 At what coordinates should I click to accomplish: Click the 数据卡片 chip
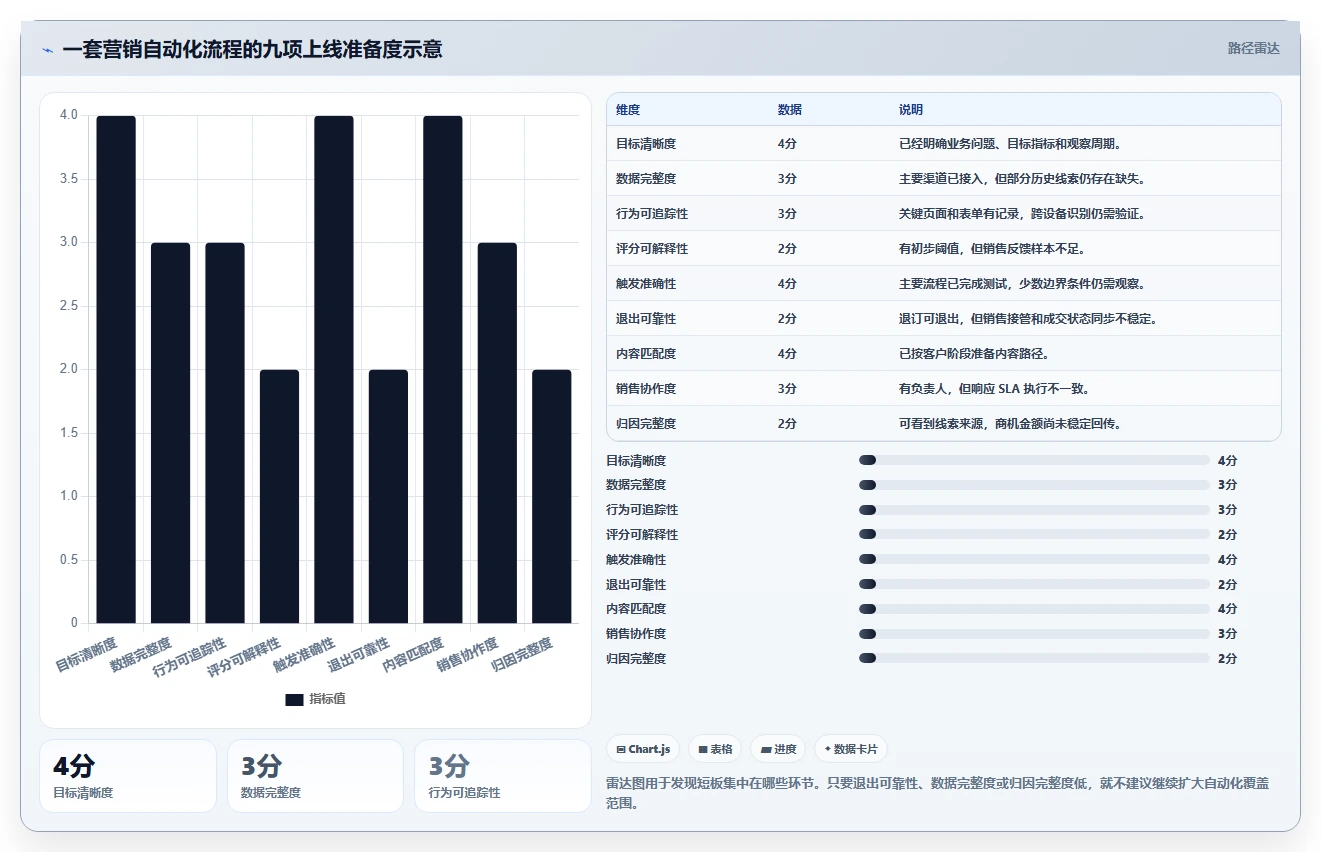(851, 749)
